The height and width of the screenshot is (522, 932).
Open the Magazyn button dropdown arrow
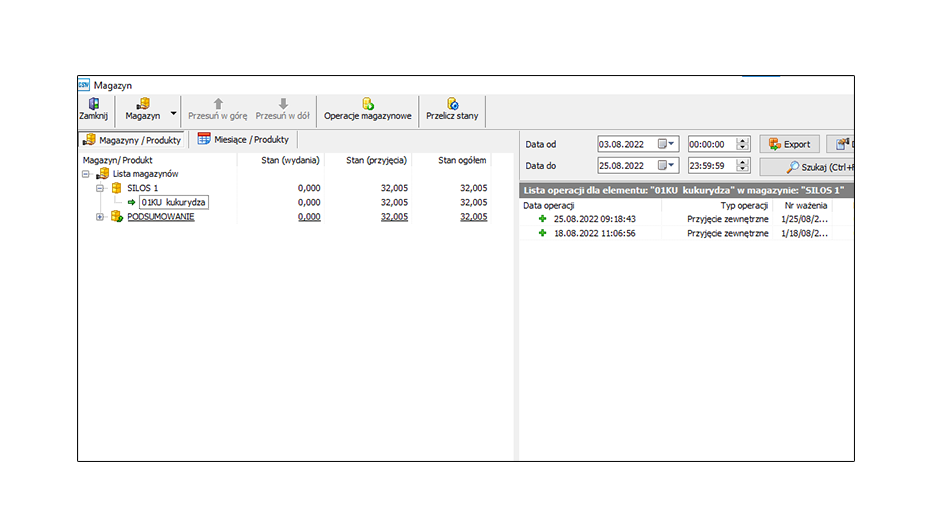173,113
